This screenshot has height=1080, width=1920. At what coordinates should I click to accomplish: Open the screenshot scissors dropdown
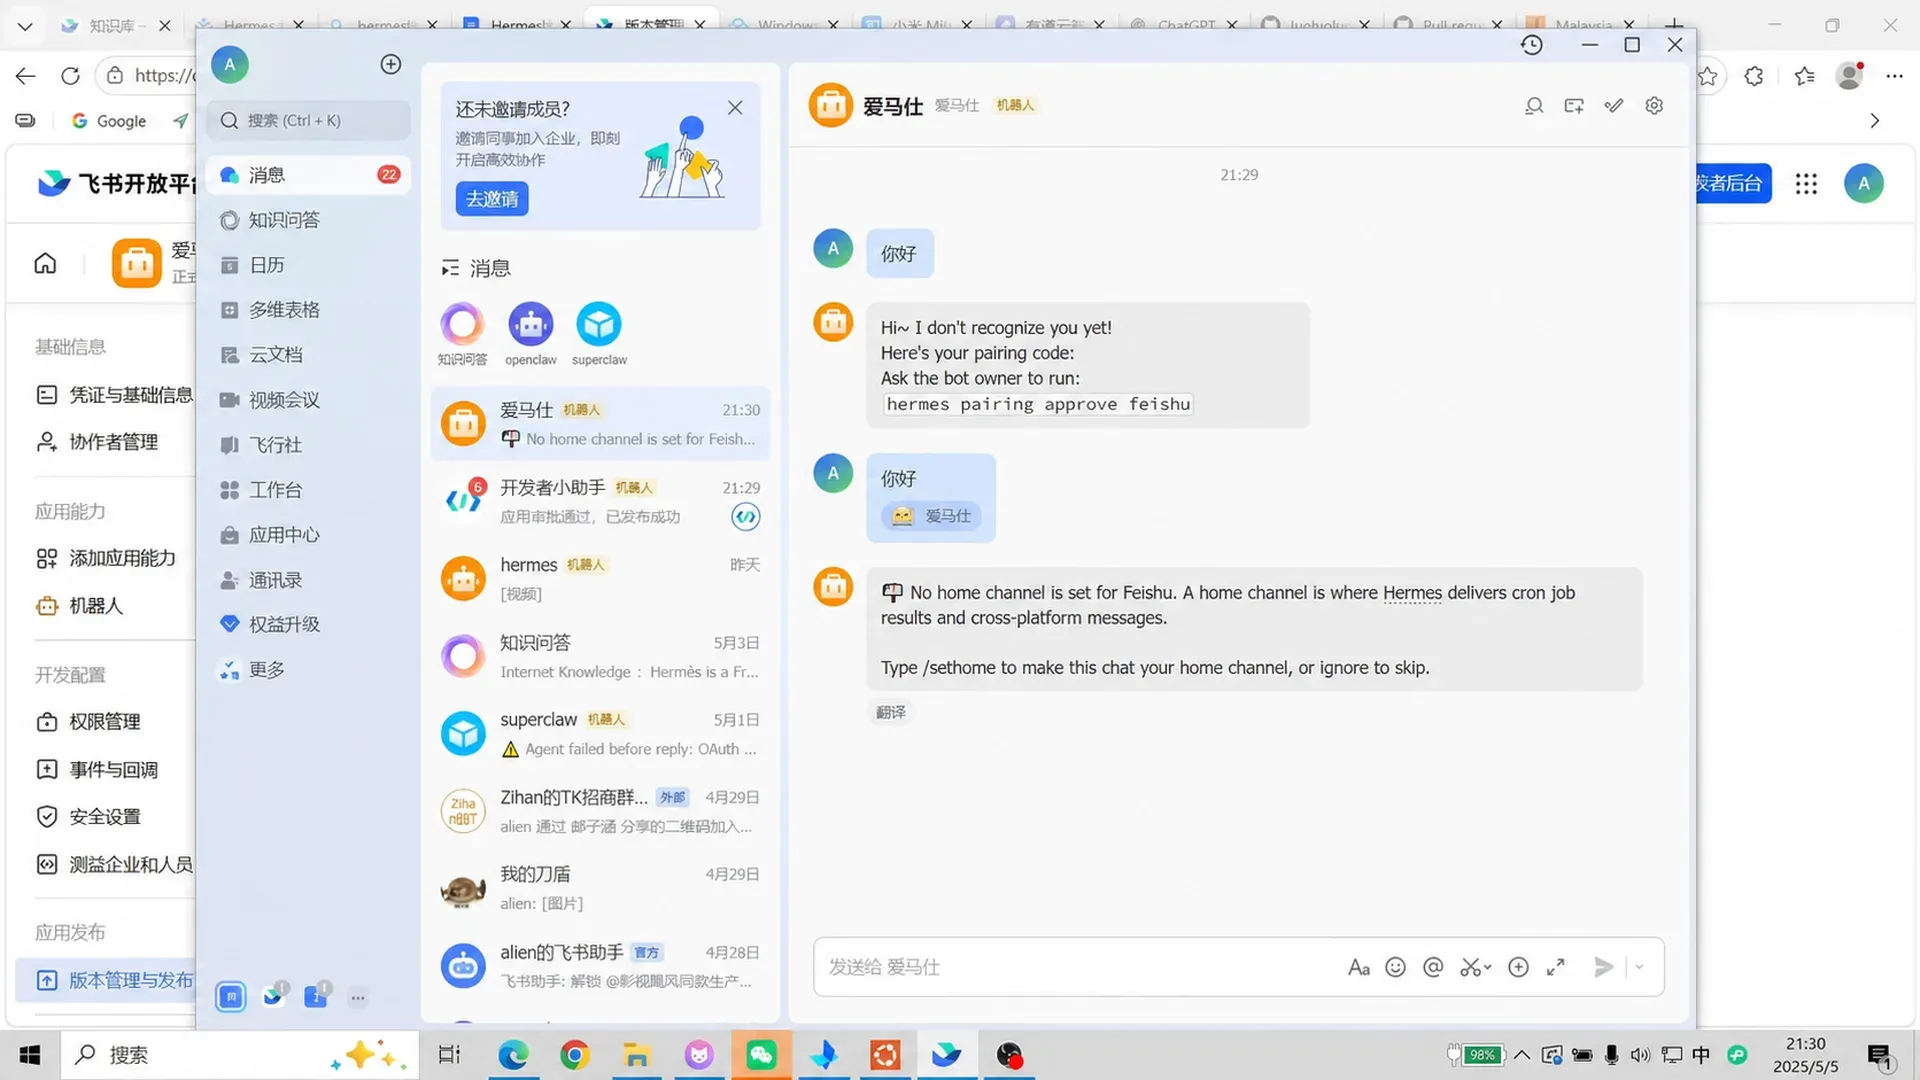click(x=1475, y=967)
